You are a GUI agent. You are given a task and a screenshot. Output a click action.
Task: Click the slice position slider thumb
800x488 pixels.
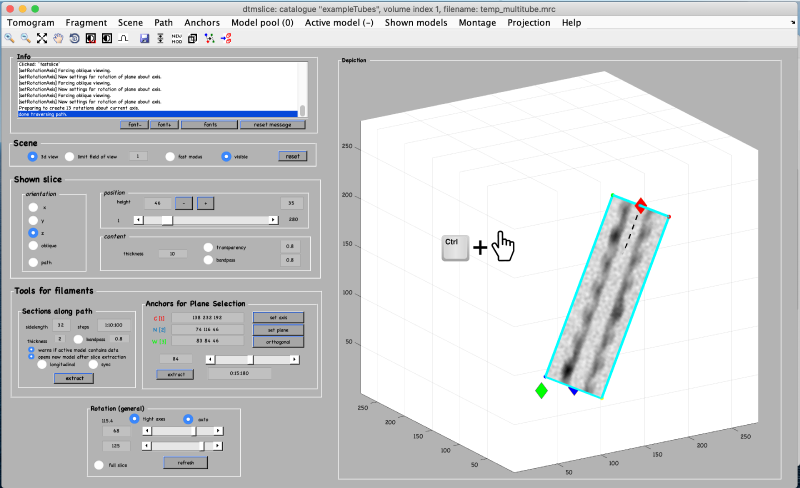click(x=167, y=220)
